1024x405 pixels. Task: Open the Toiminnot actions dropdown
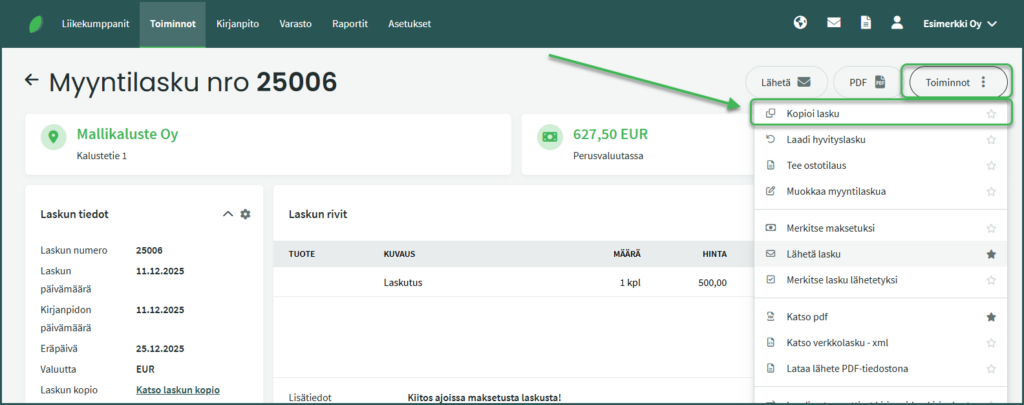point(955,83)
